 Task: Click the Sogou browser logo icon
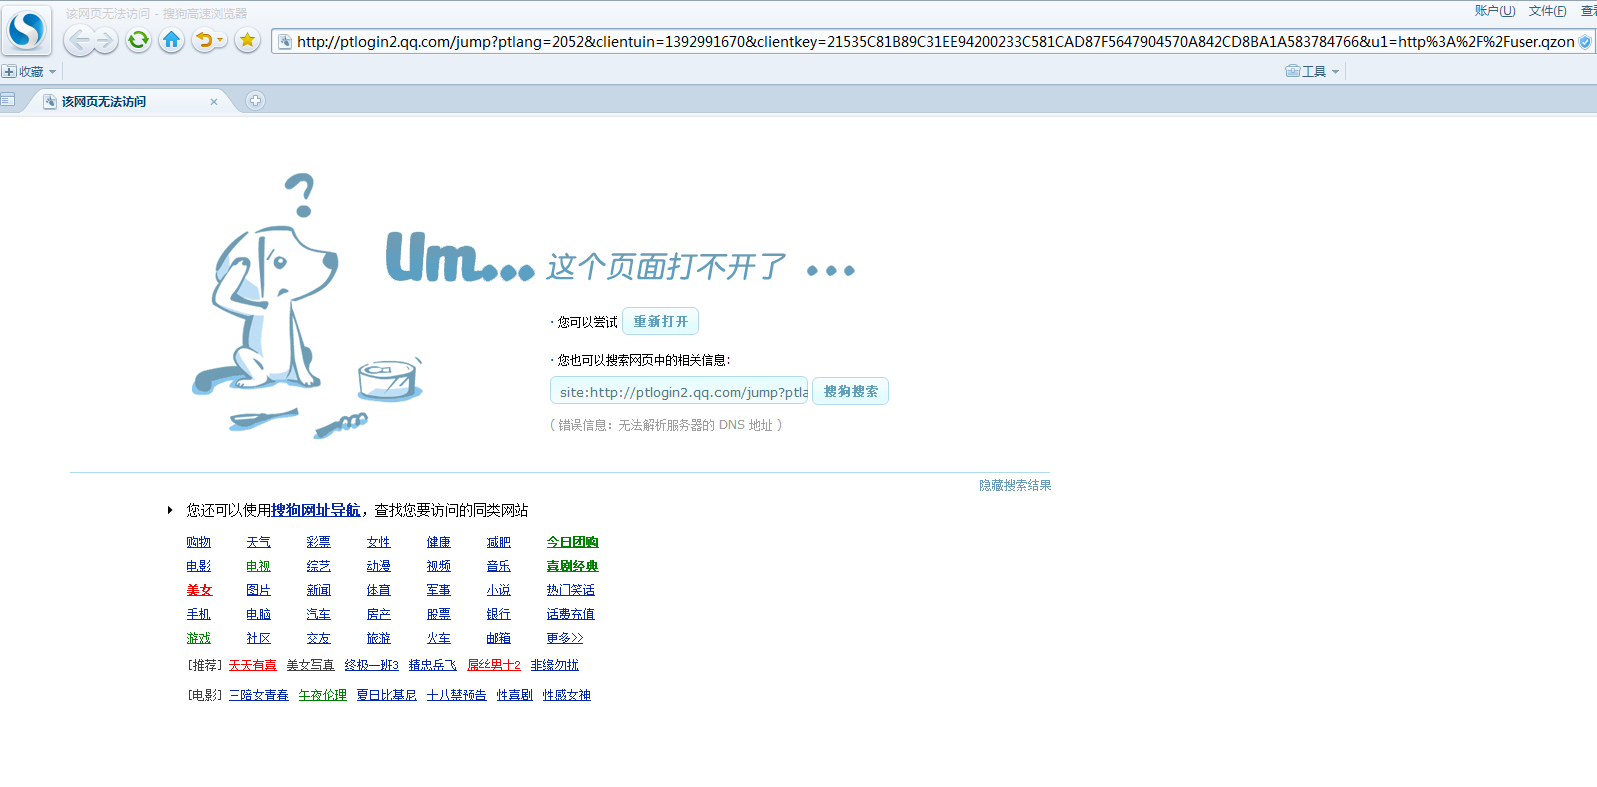(x=27, y=31)
